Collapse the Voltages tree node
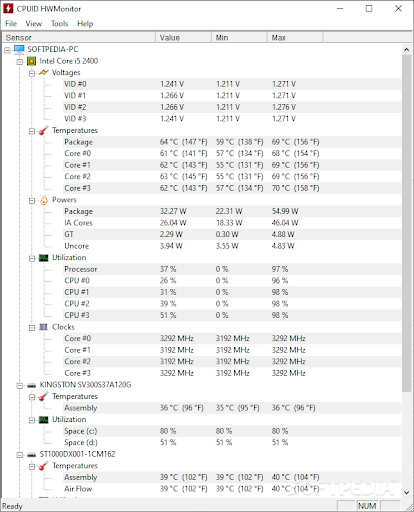Screen dimensions: 414x512 pyautogui.click(x=32, y=73)
